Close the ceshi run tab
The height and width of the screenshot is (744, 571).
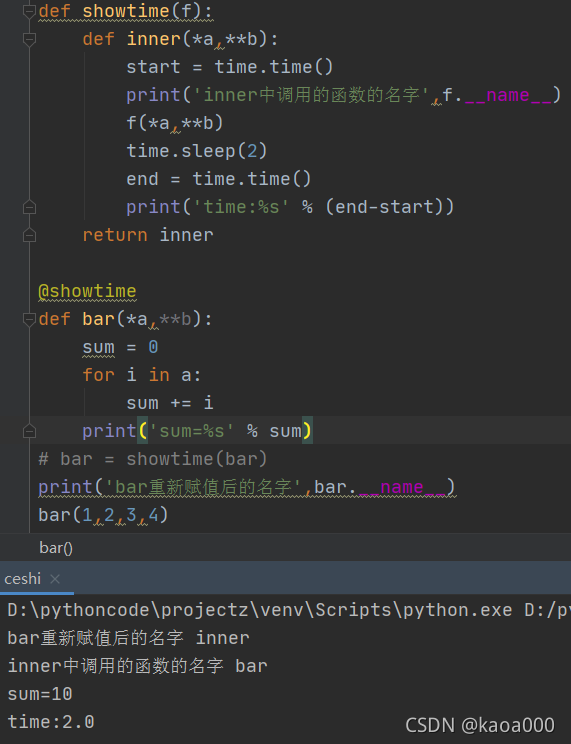pyautogui.click(x=55, y=579)
